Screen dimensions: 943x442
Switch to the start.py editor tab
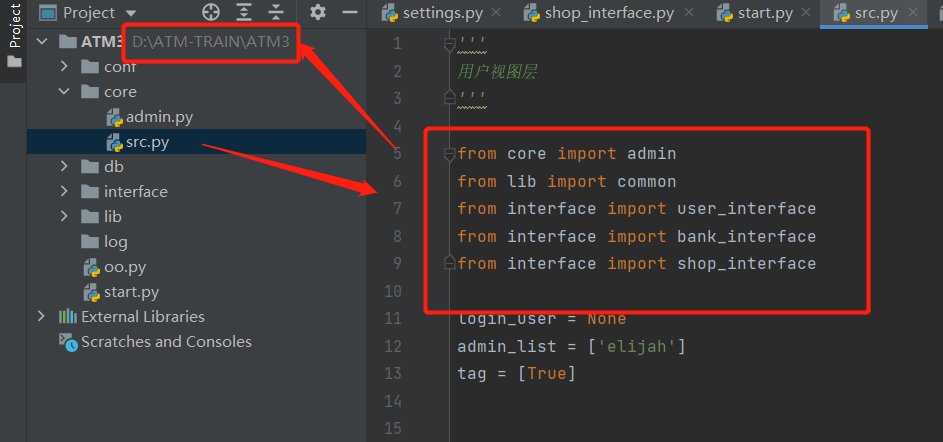tap(766, 13)
